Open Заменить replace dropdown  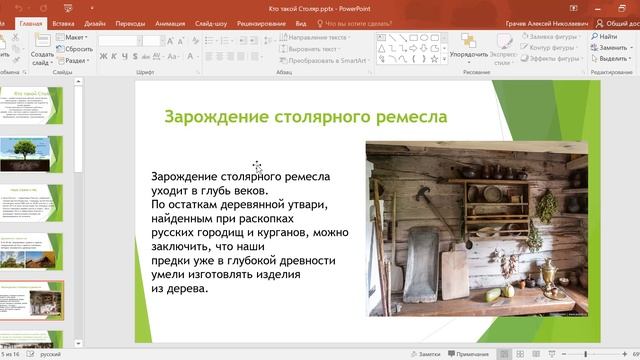611,48
